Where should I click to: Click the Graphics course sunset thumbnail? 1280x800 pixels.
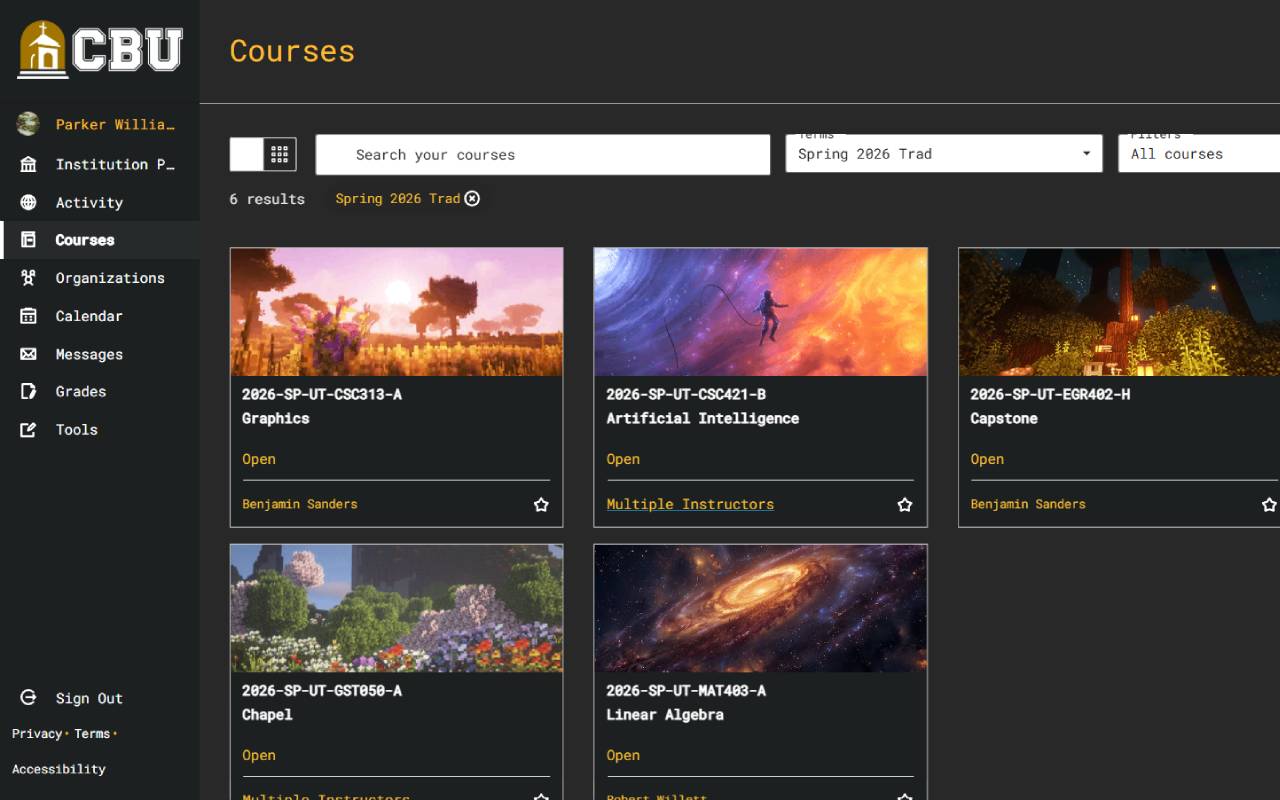396,312
